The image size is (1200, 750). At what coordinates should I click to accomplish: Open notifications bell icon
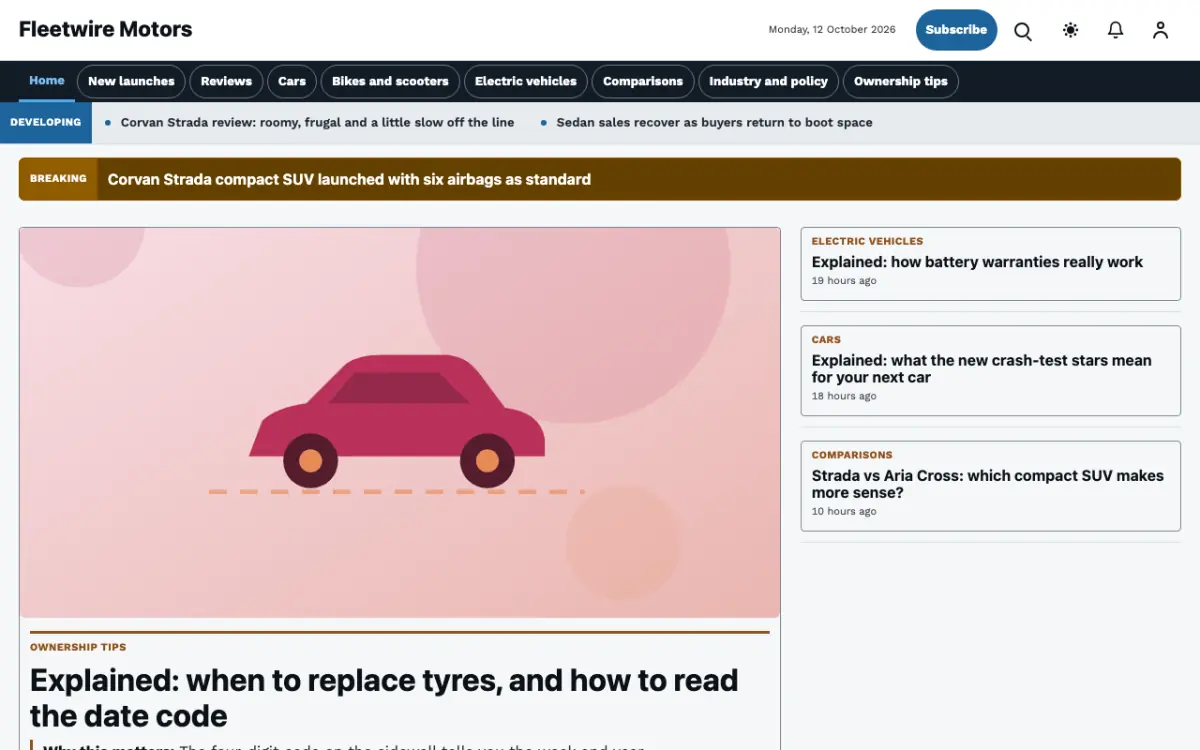click(x=1116, y=30)
